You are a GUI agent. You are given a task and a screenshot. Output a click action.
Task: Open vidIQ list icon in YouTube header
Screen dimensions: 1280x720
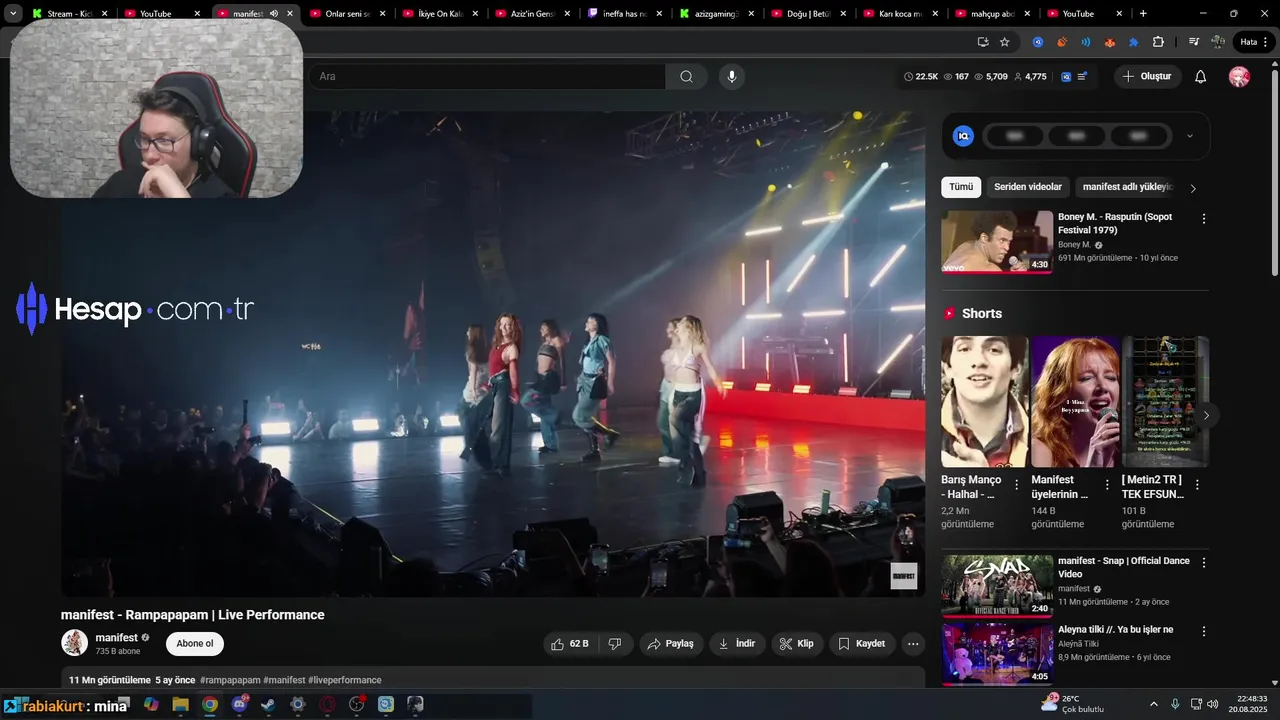(x=1082, y=77)
